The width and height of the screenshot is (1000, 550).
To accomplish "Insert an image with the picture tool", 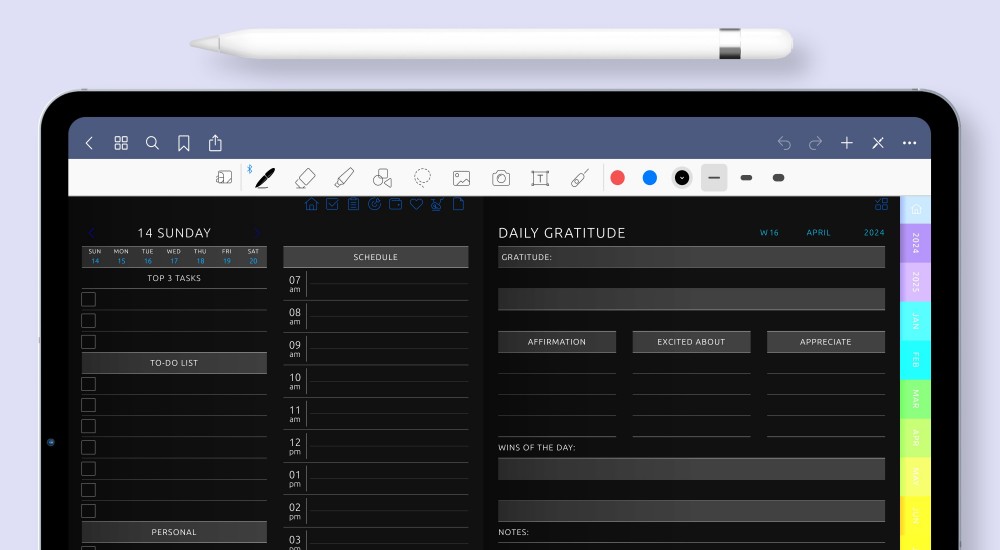I will [x=462, y=178].
